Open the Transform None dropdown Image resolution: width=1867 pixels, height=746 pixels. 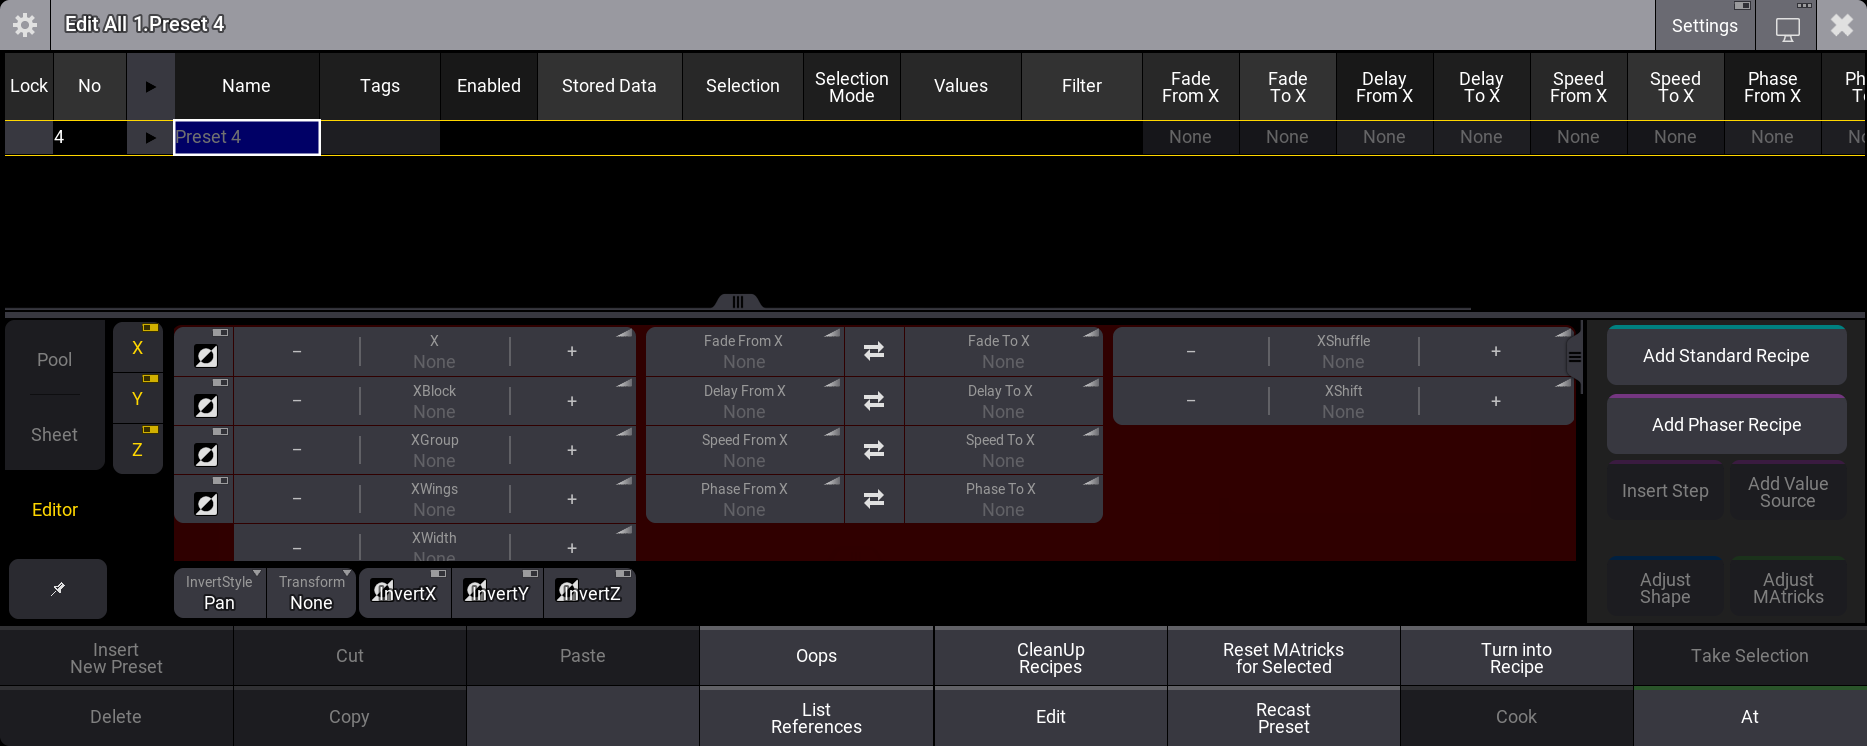pos(311,593)
